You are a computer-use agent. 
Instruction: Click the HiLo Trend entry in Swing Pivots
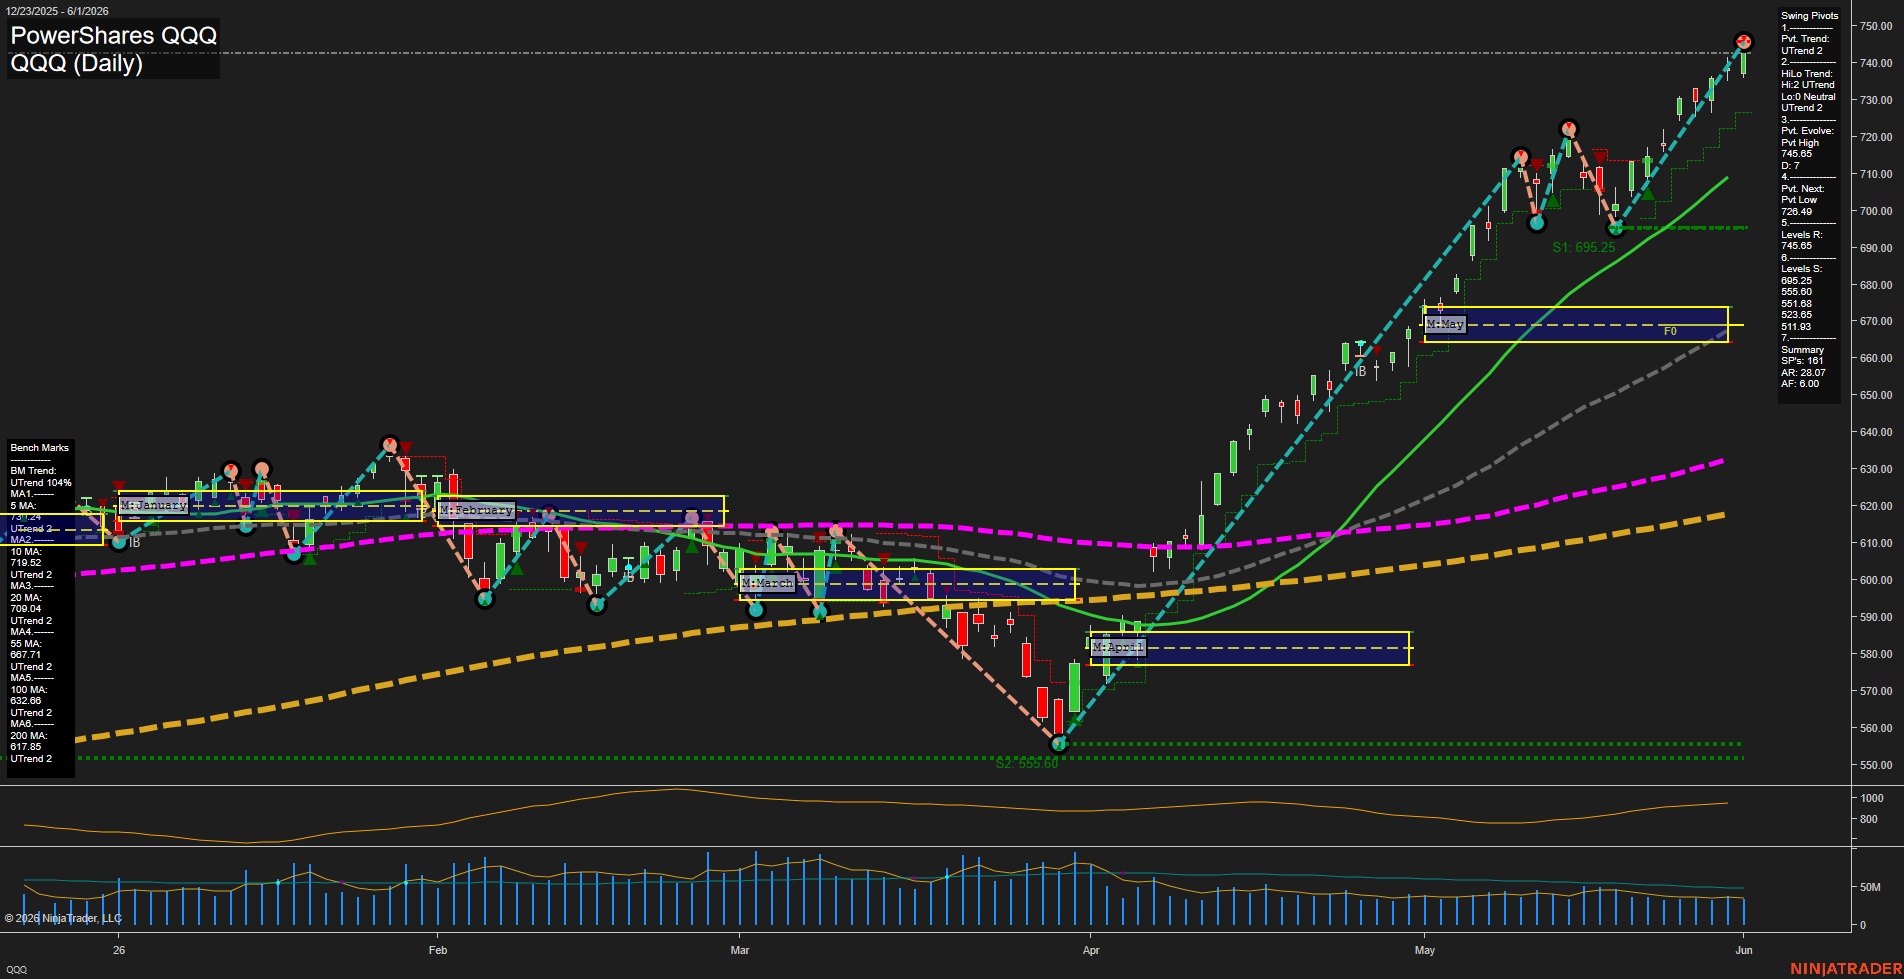coord(1807,74)
